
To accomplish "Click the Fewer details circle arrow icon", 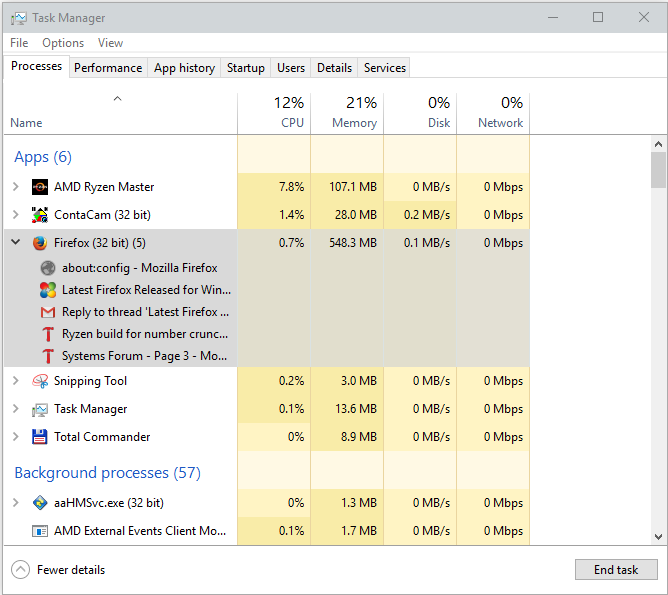I will tap(20, 570).
